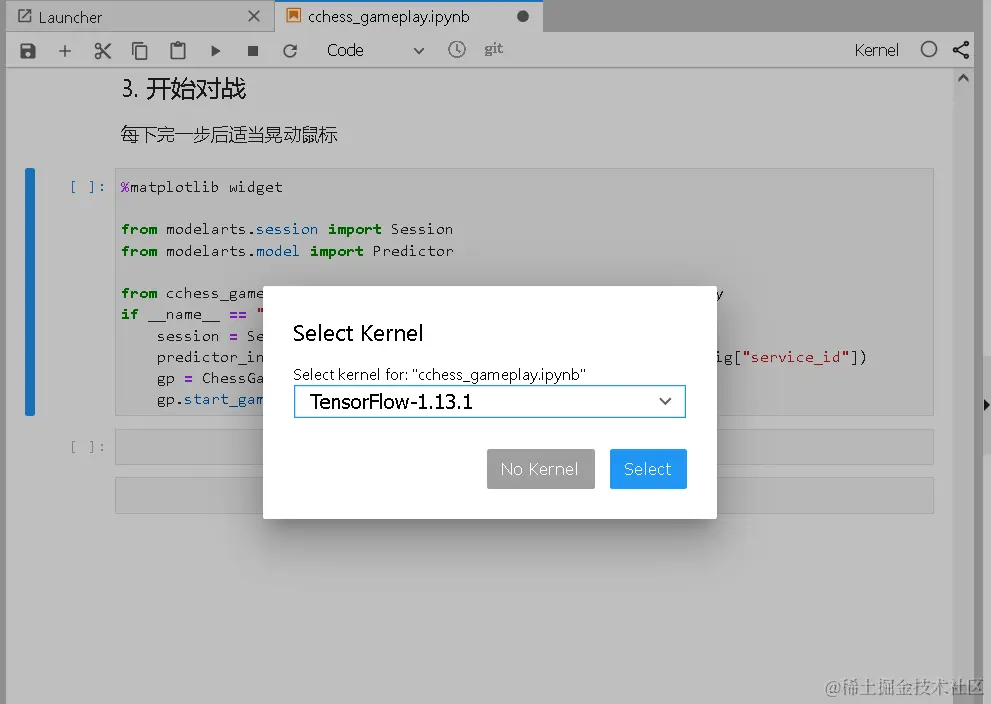Click the clock history icon in toolbar
This screenshot has height=704, width=991.
(456, 49)
